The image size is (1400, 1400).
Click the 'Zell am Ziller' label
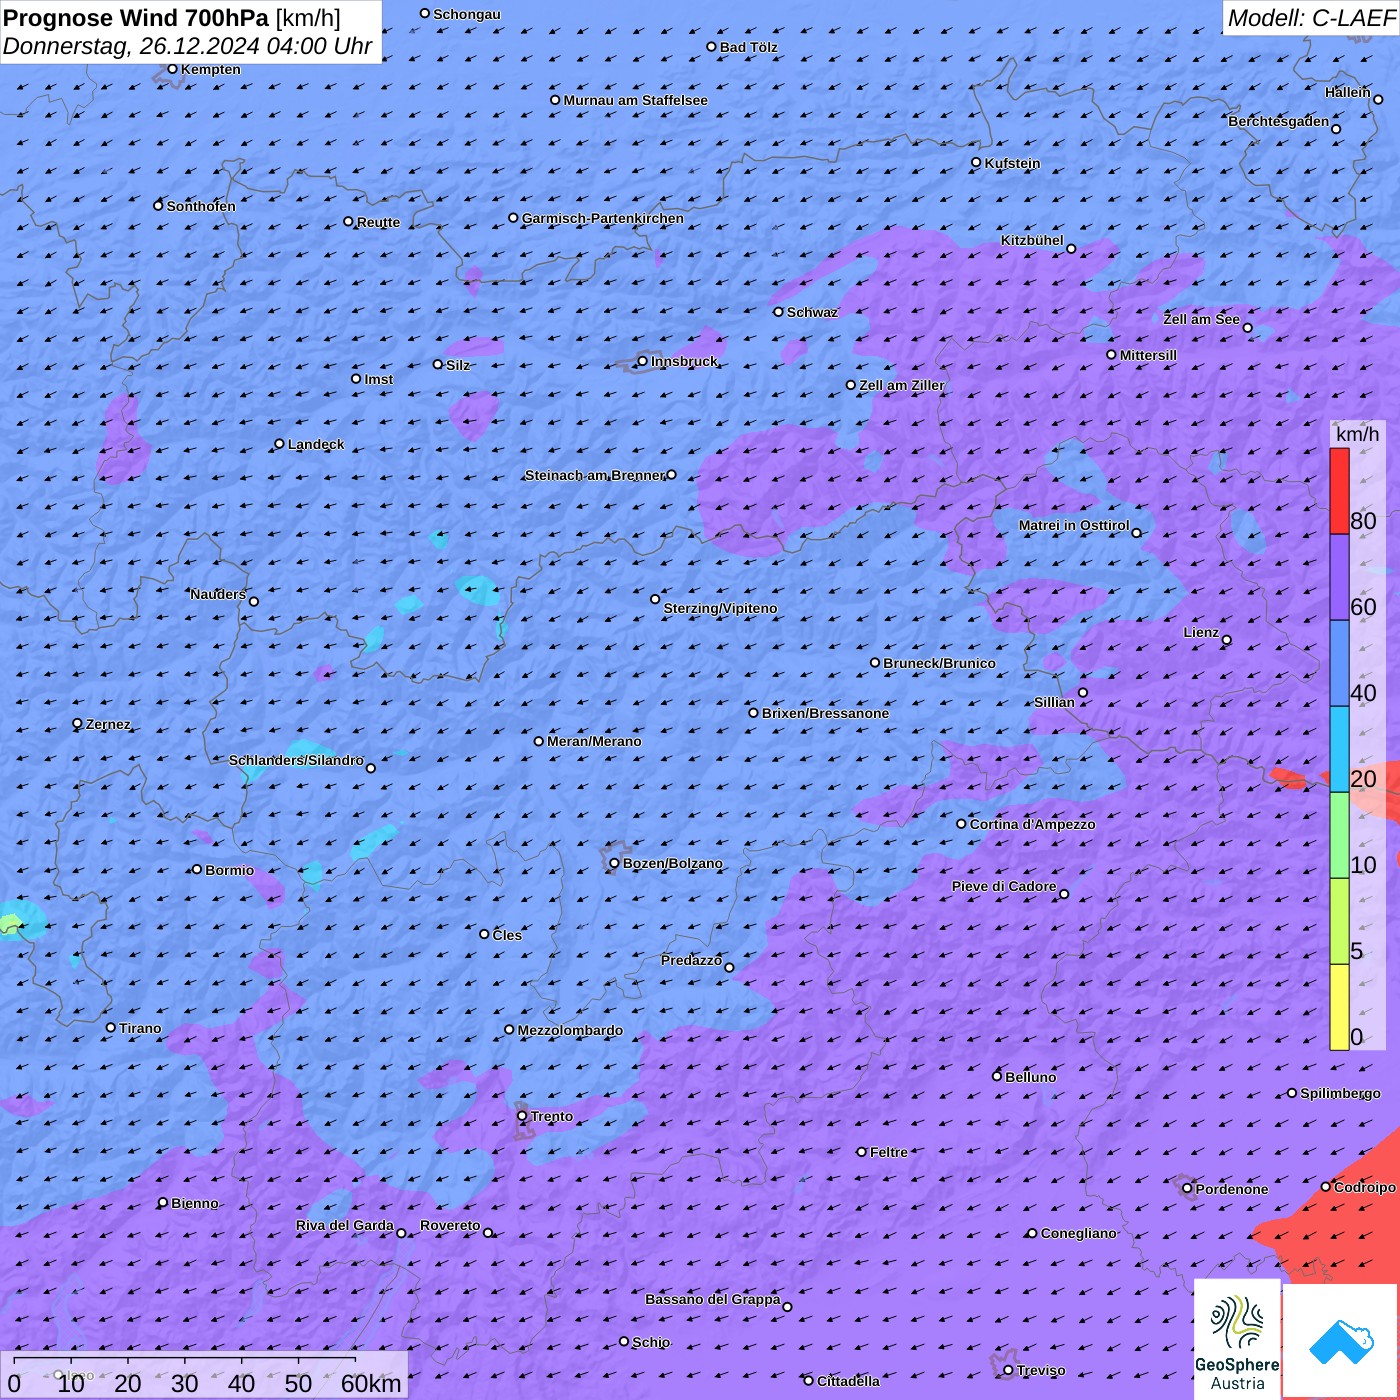(x=901, y=385)
